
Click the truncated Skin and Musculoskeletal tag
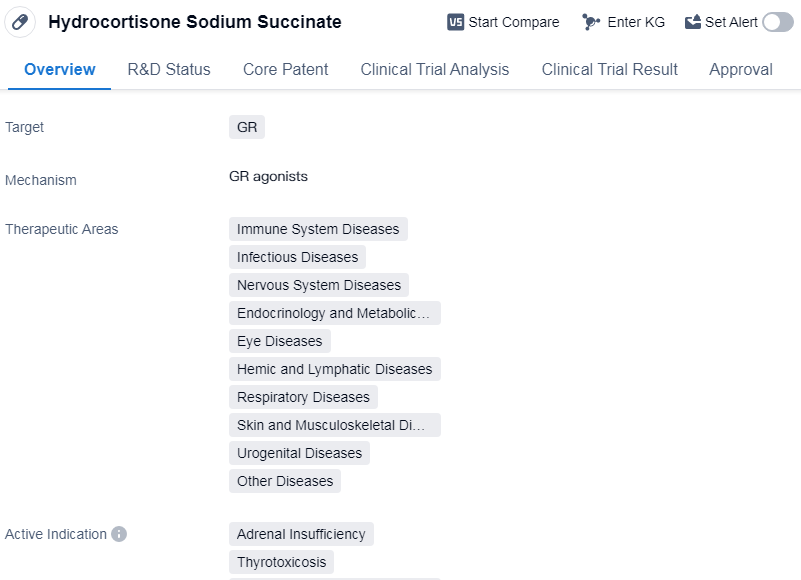point(334,425)
